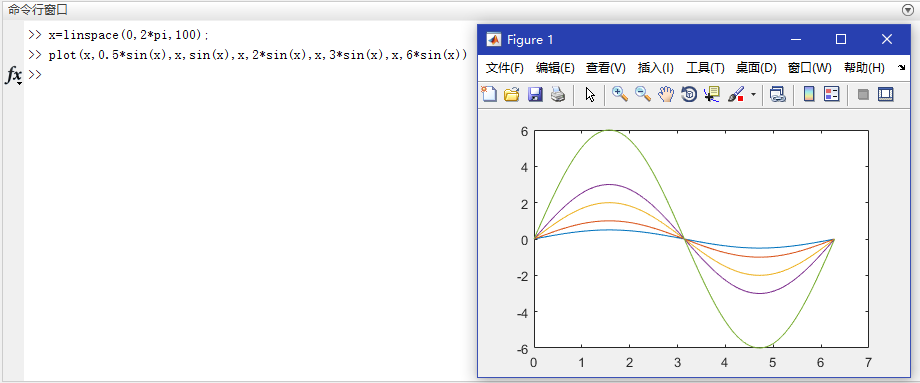Click the y-axis tick label -6
The image size is (920, 383).
(x=522, y=349)
